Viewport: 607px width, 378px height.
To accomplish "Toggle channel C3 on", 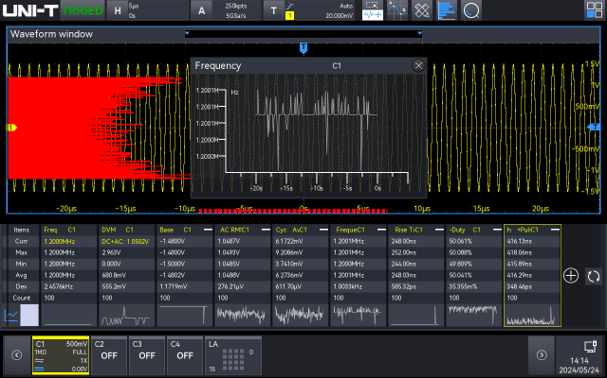I will tap(147, 355).
